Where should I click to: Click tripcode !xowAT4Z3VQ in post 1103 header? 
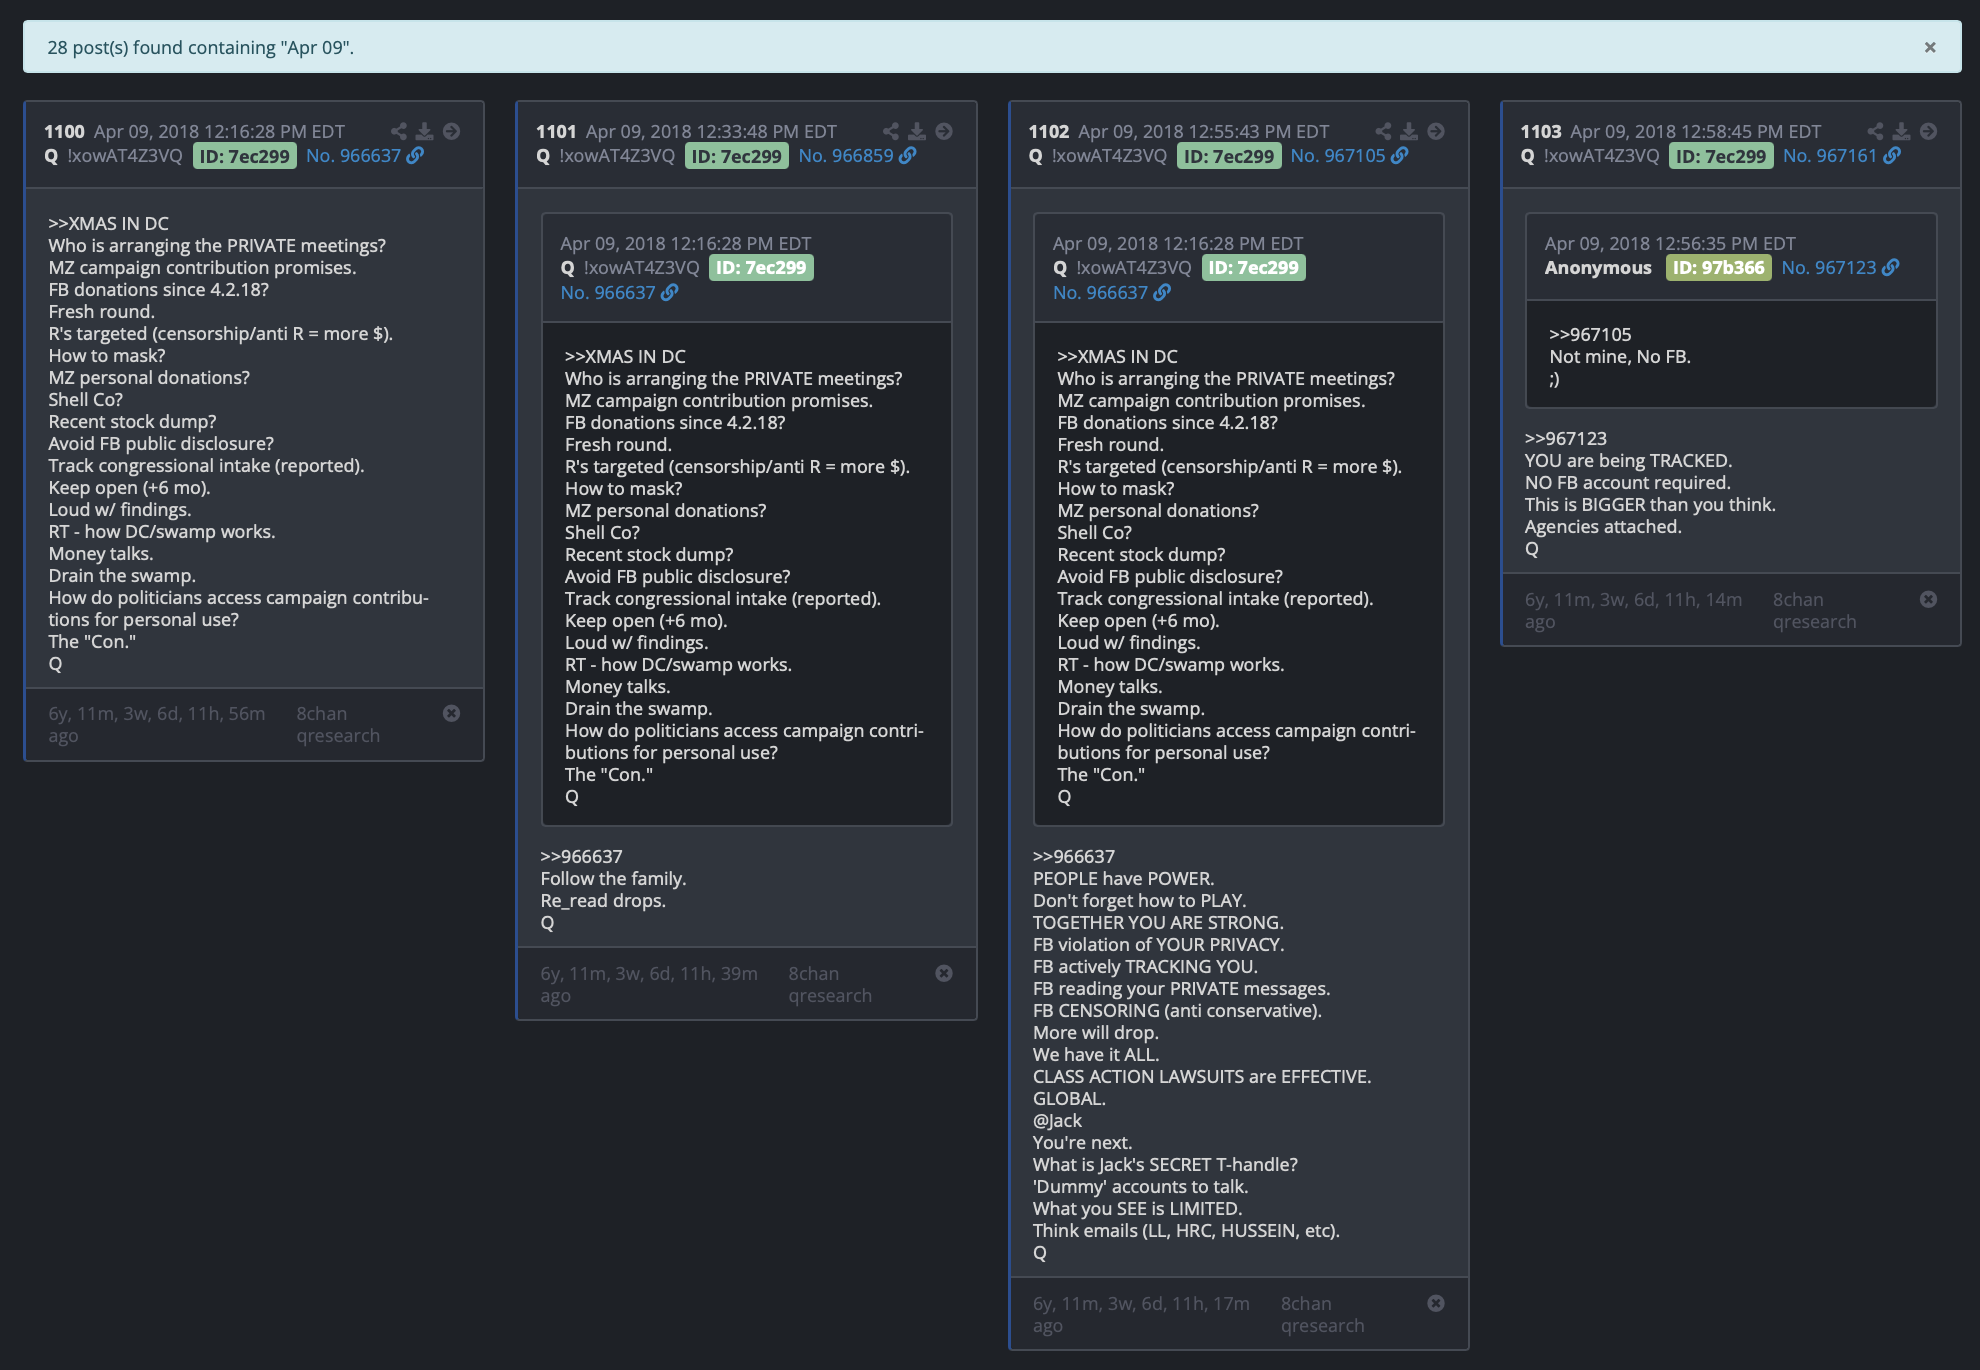coord(1601,156)
